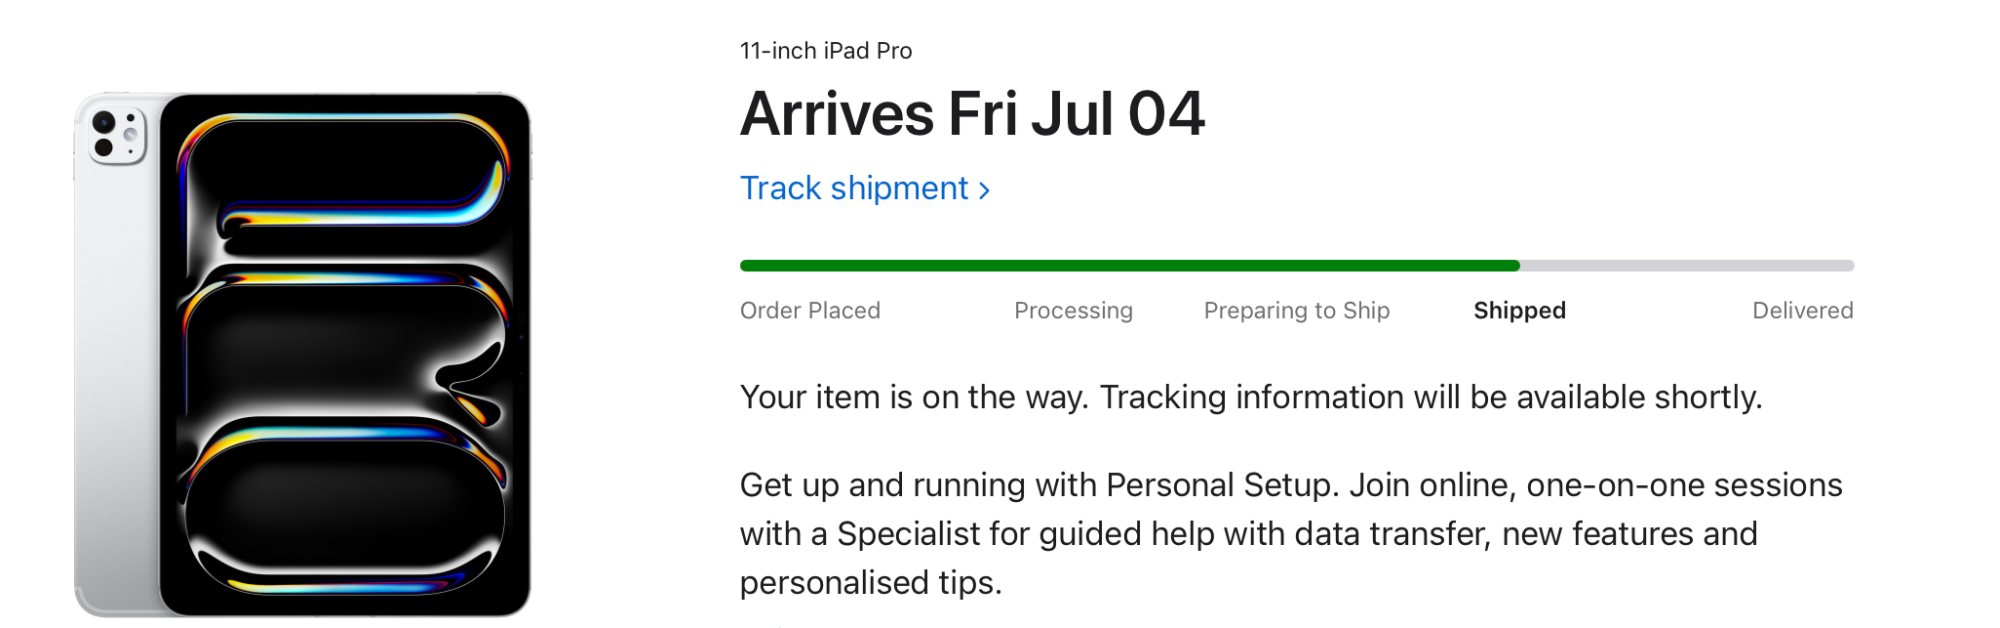The height and width of the screenshot is (628, 2000).
Task: Open the chevron next to Track shipment
Action: pyautogui.click(x=984, y=188)
